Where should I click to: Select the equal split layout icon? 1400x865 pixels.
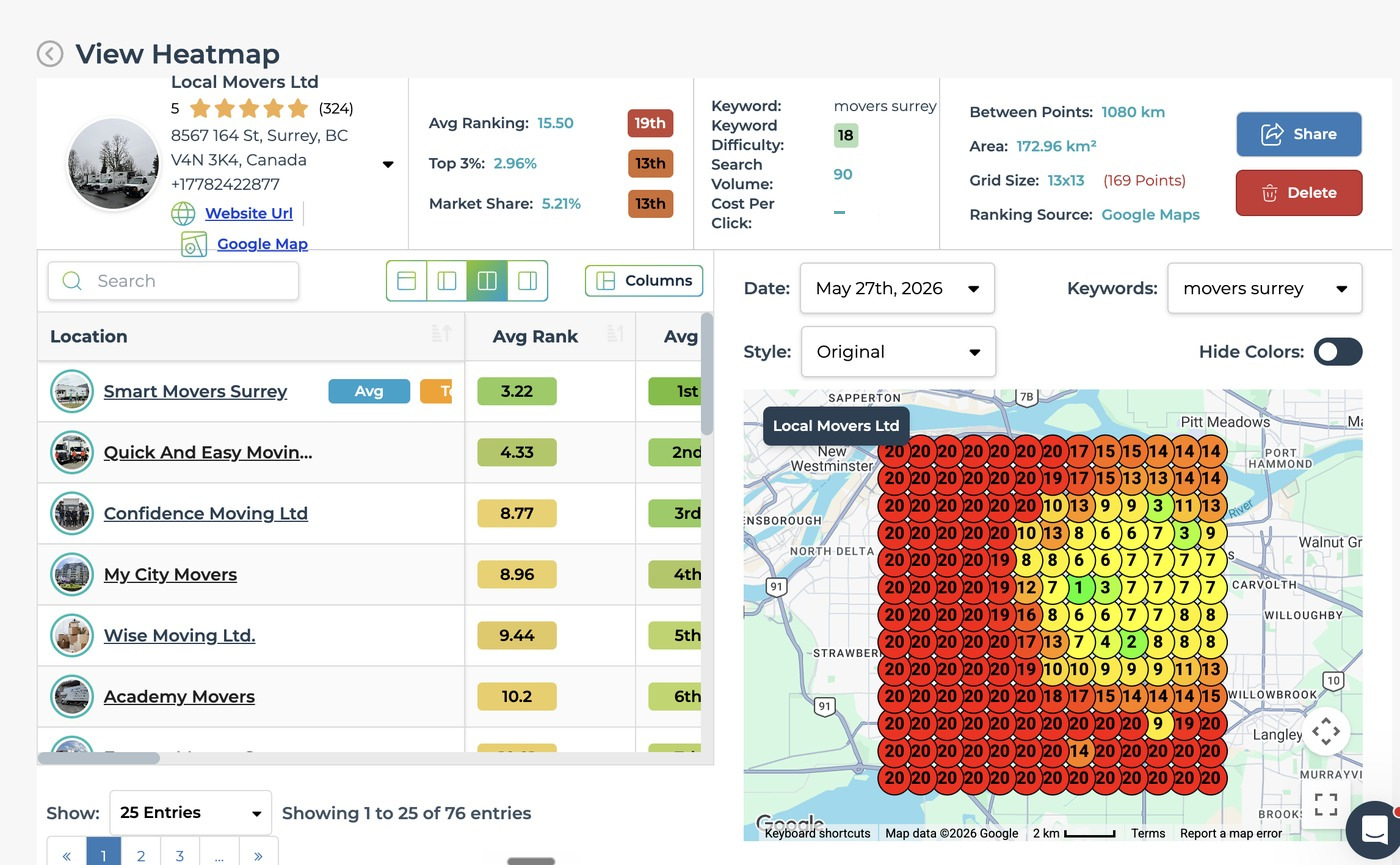[x=487, y=281]
